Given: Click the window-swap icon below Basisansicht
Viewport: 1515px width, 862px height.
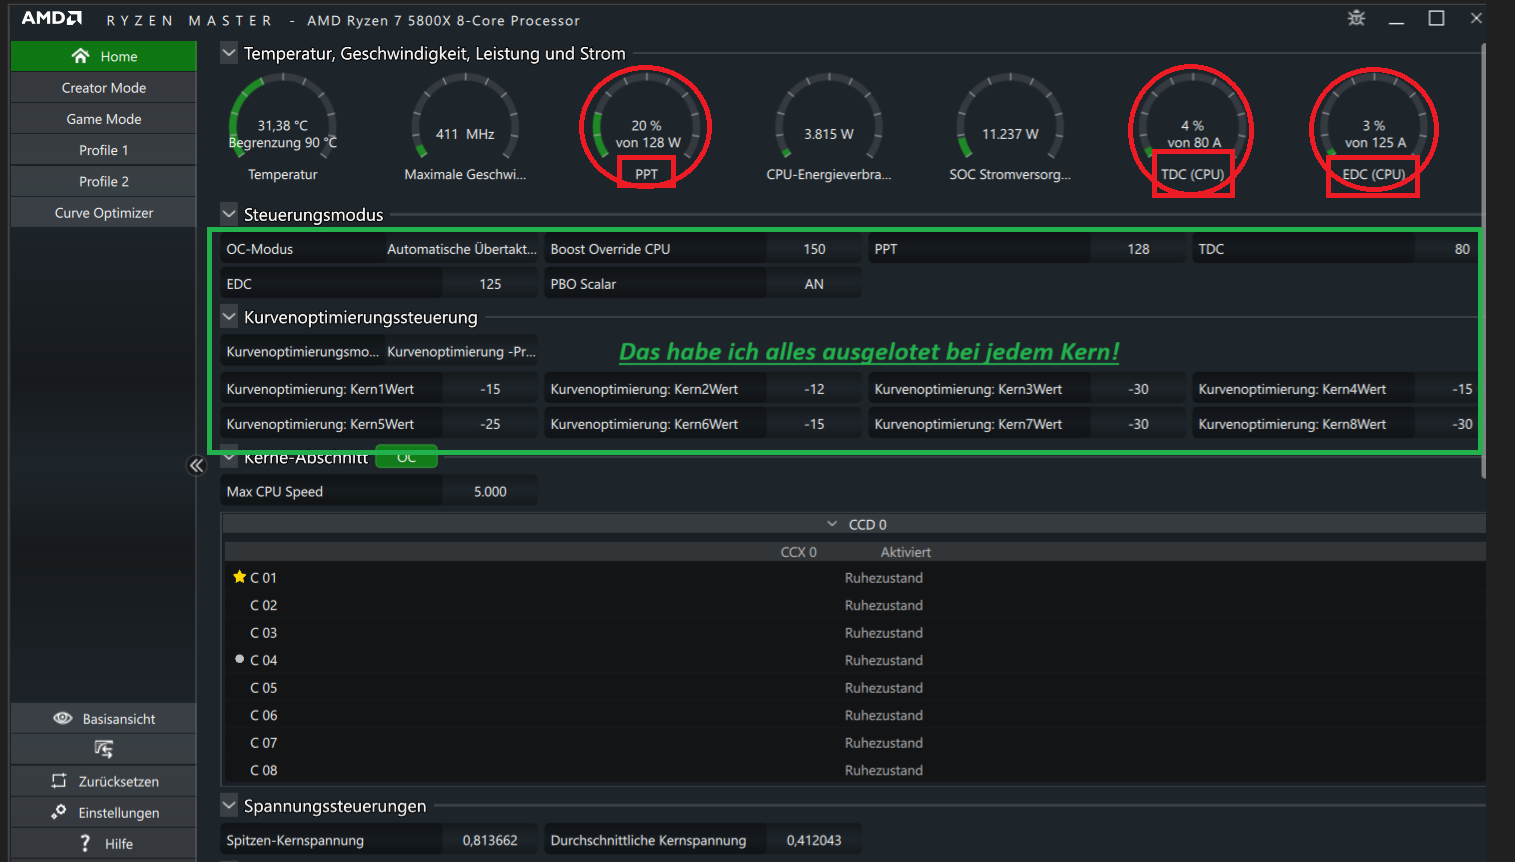Looking at the screenshot, I should (x=103, y=749).
